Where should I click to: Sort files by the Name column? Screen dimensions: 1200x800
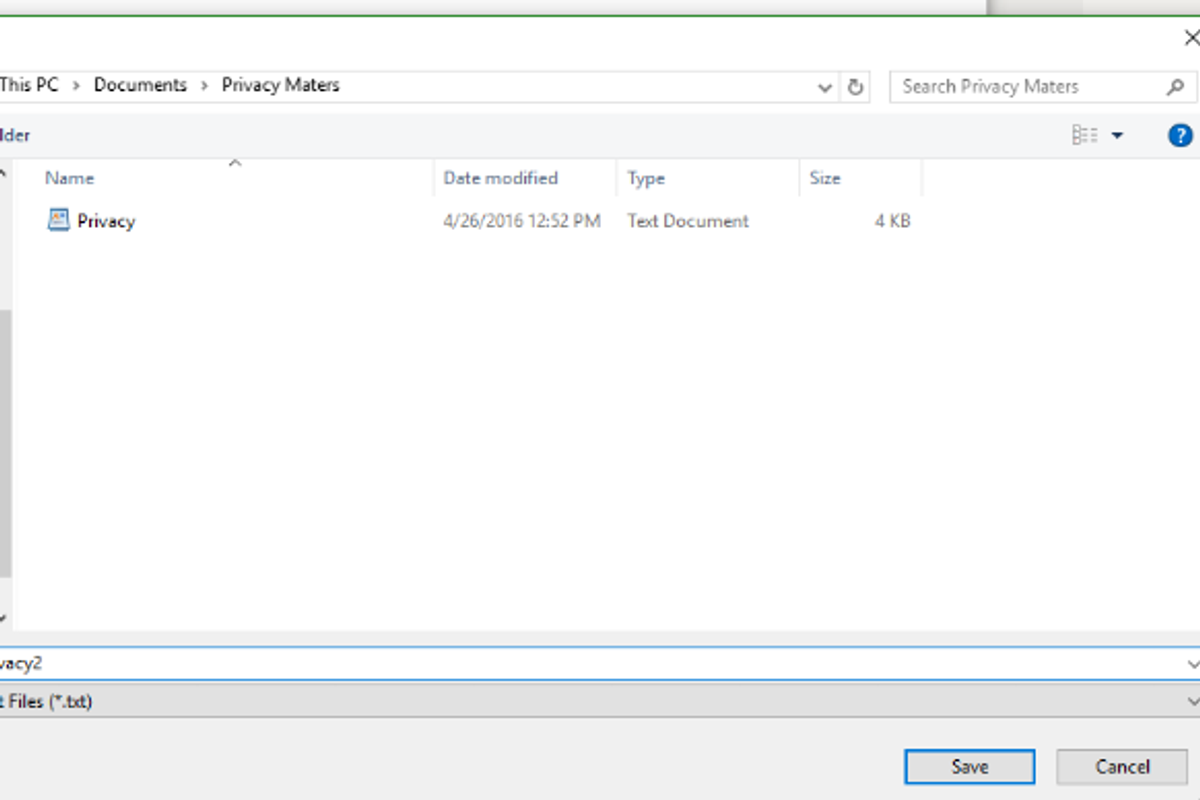[69, 178]
